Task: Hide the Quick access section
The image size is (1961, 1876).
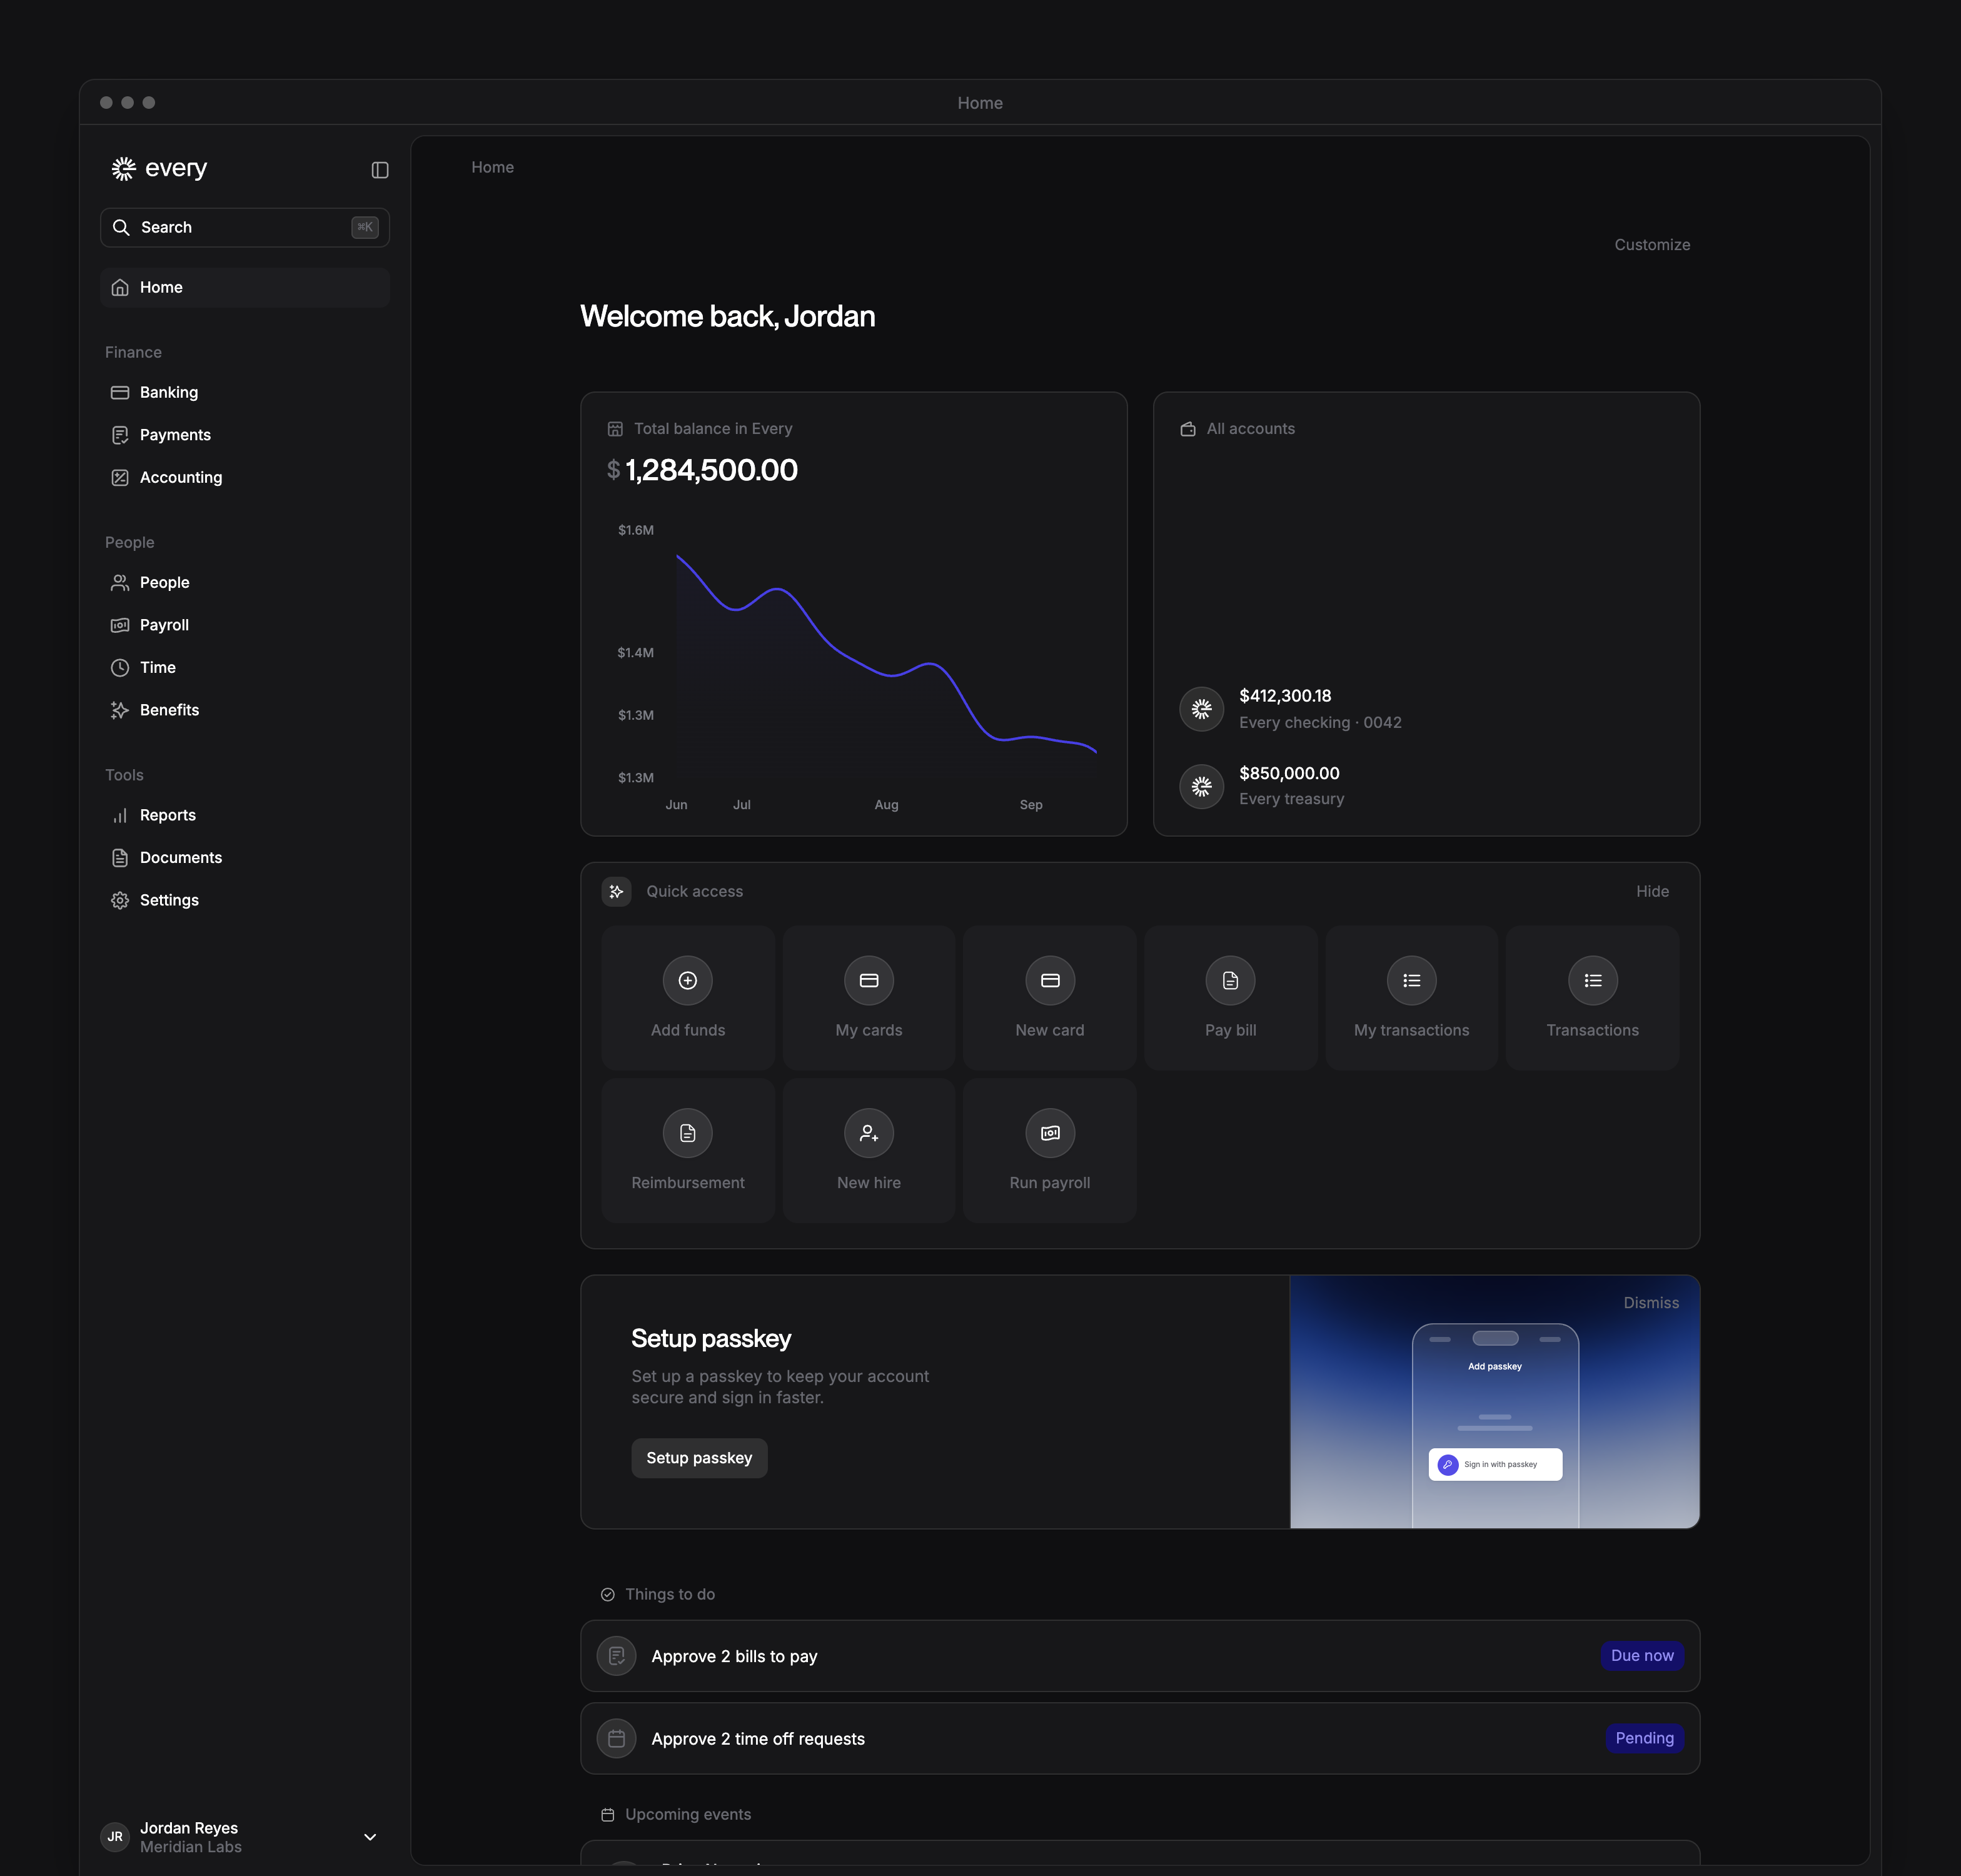Action: pos(1652,891)
